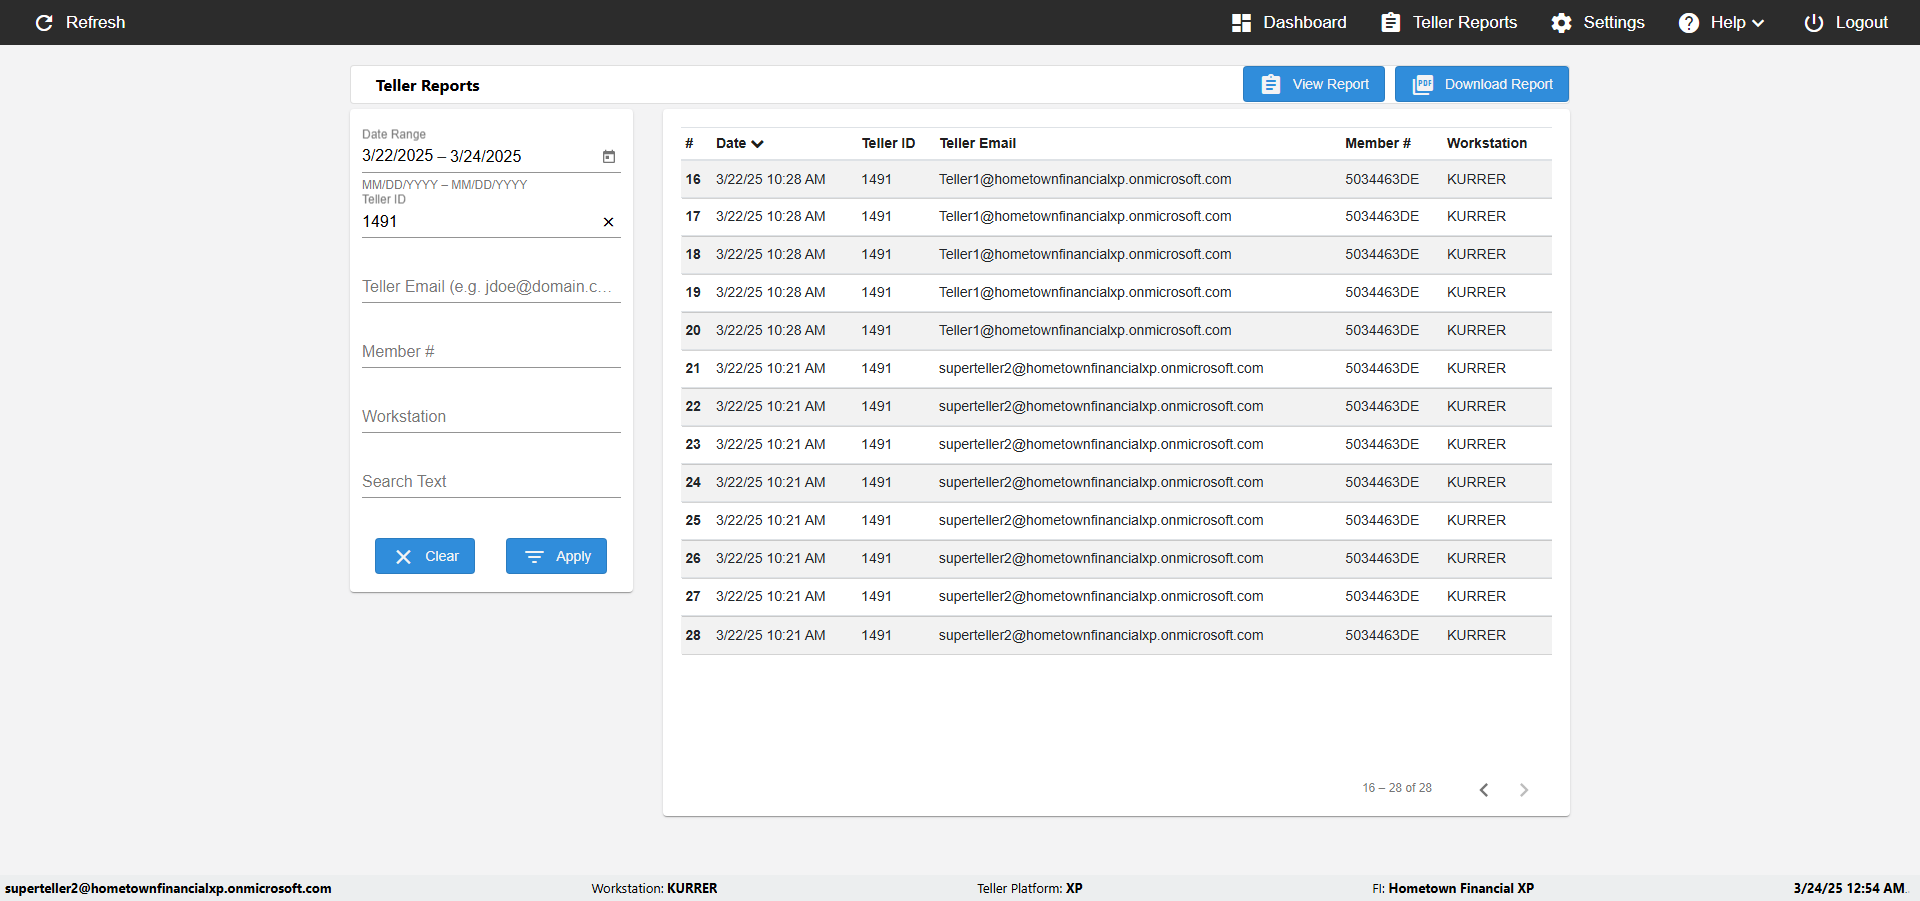1920x901 pixels.
Task: Focus the Search Text input field
Action: [x=491, y=482]
